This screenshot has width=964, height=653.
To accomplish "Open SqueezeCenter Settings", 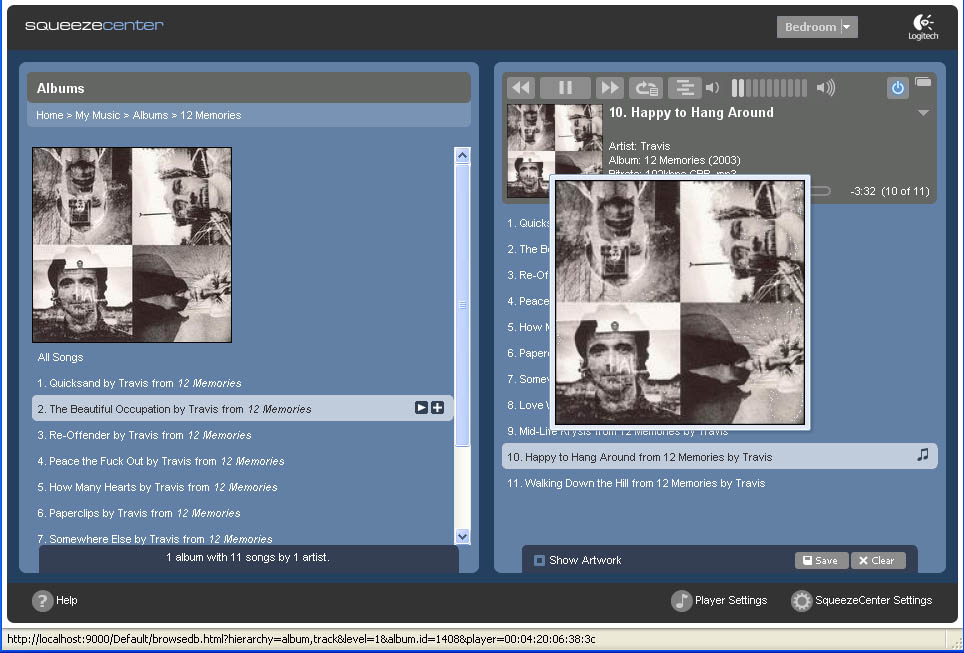I will tap(862, 600).
